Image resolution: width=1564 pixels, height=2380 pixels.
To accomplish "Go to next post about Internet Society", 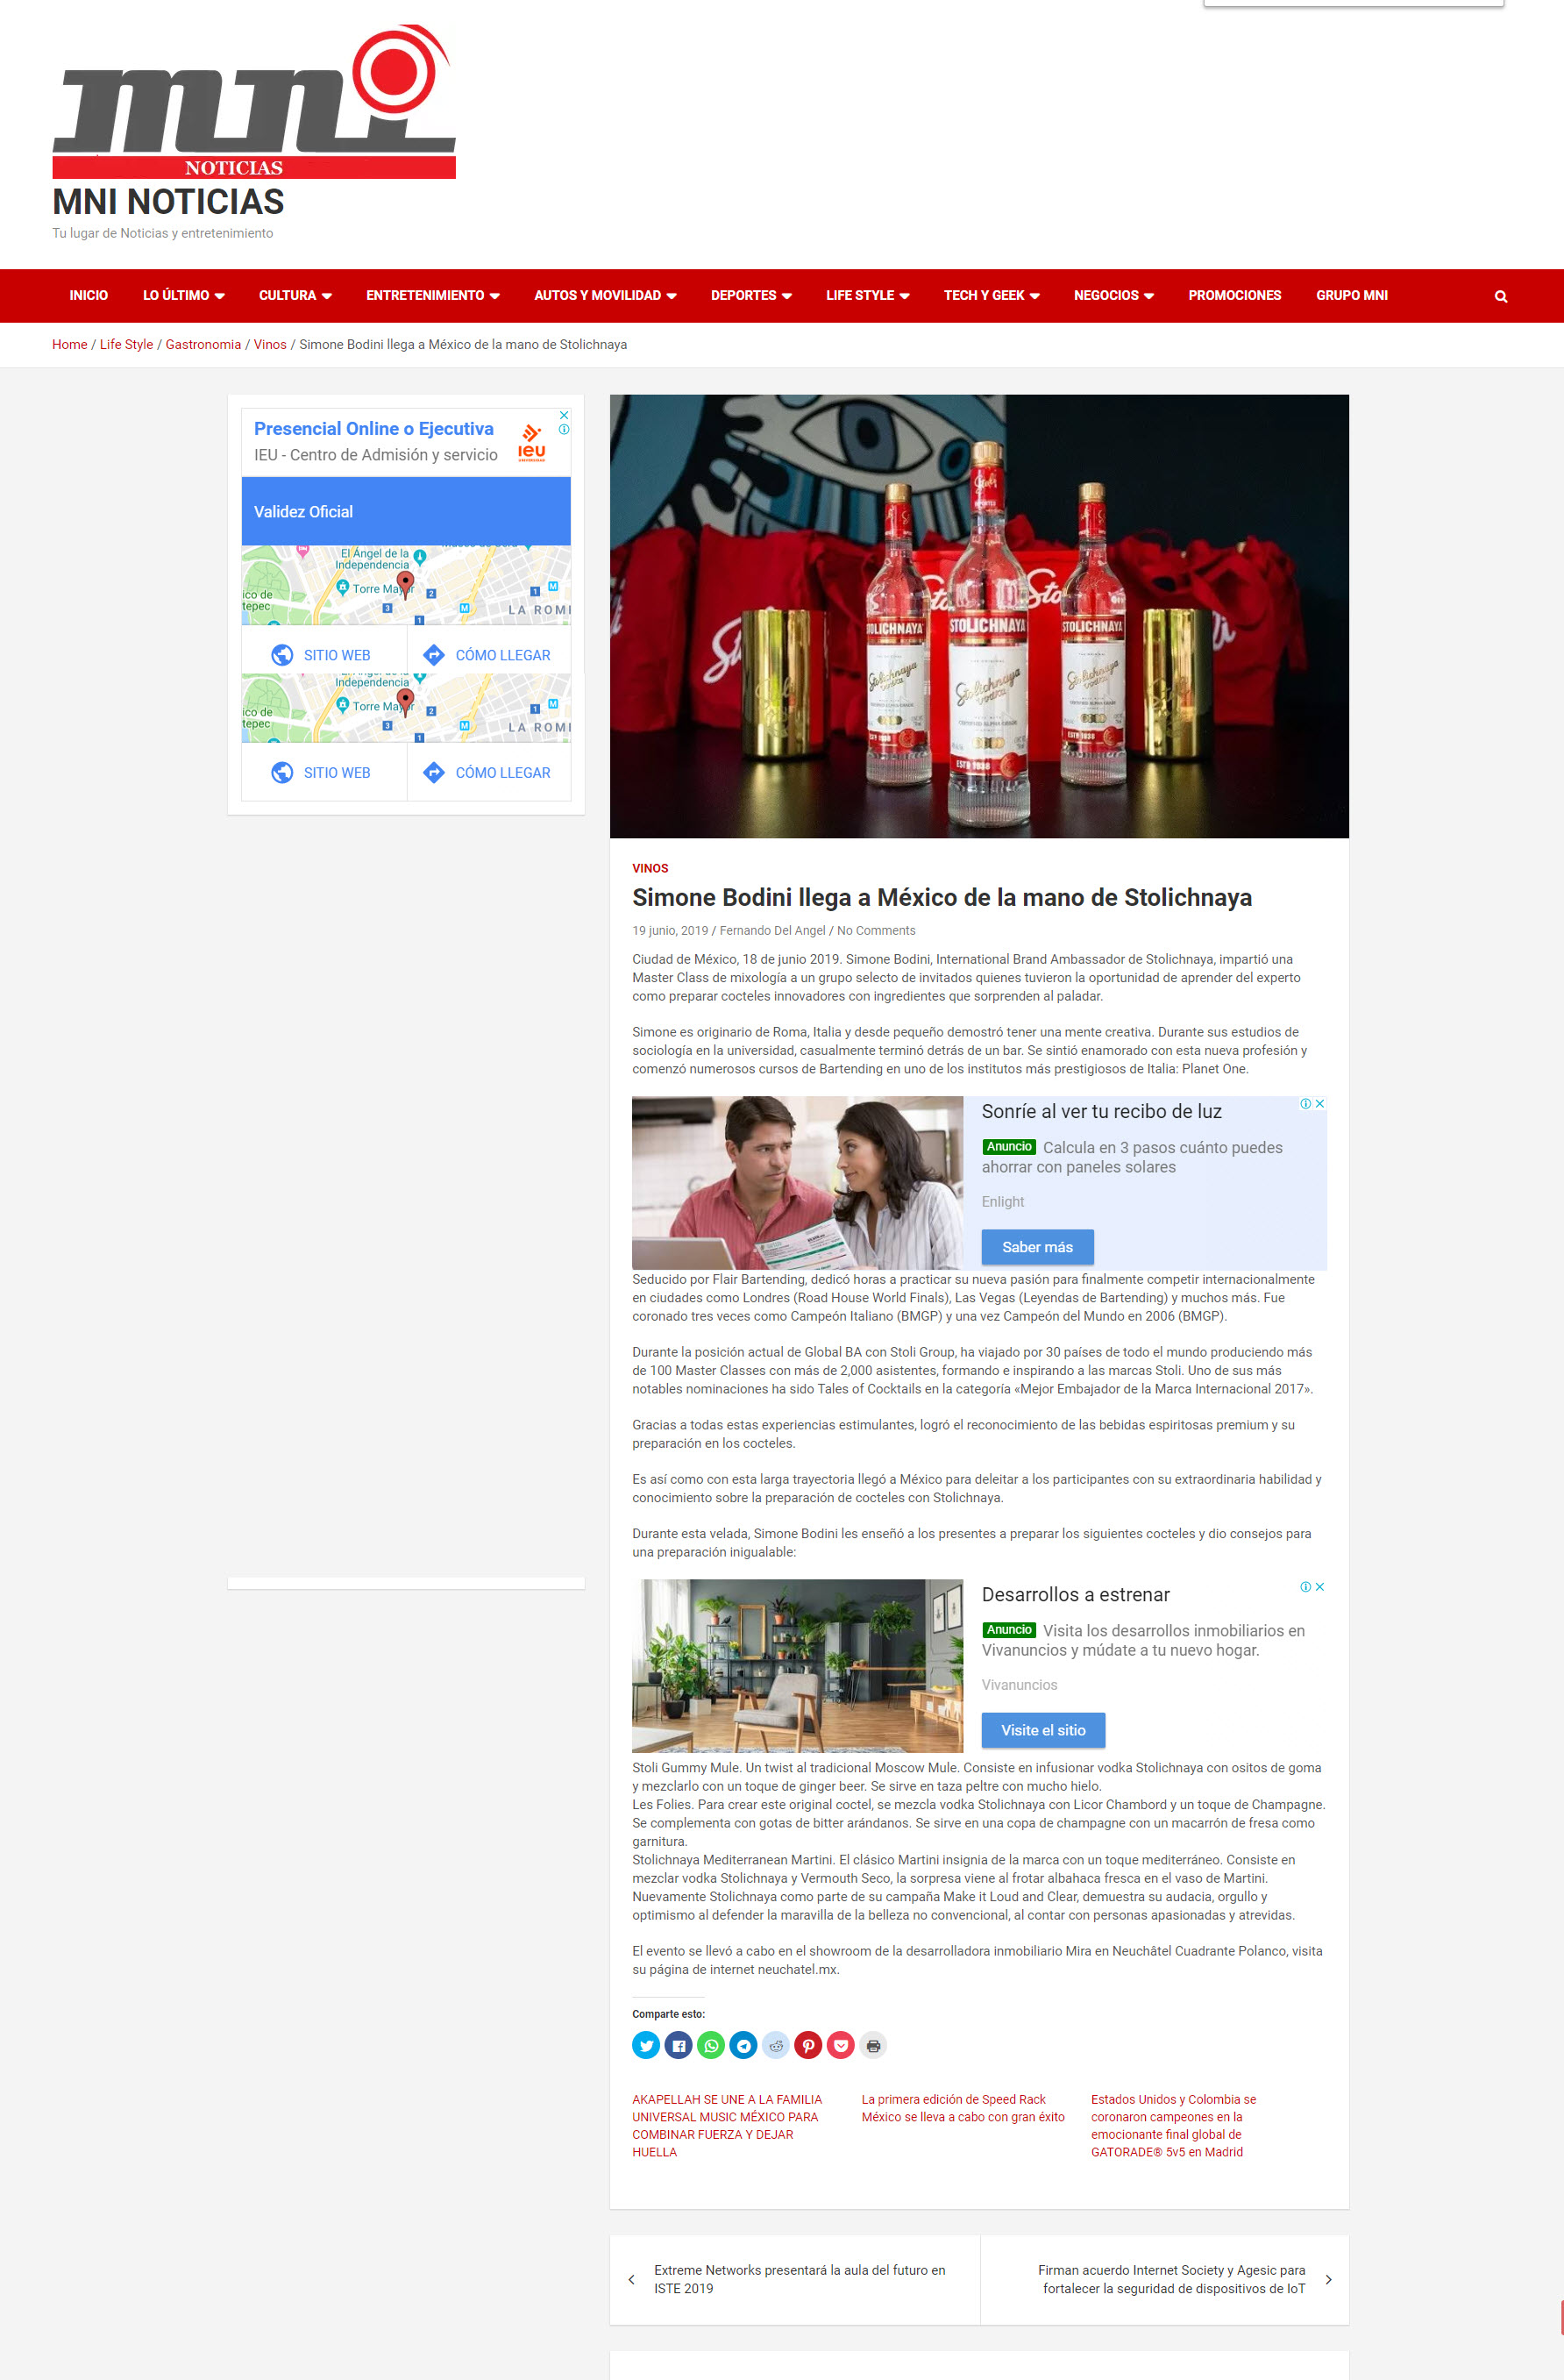I will (1172, 2279).
